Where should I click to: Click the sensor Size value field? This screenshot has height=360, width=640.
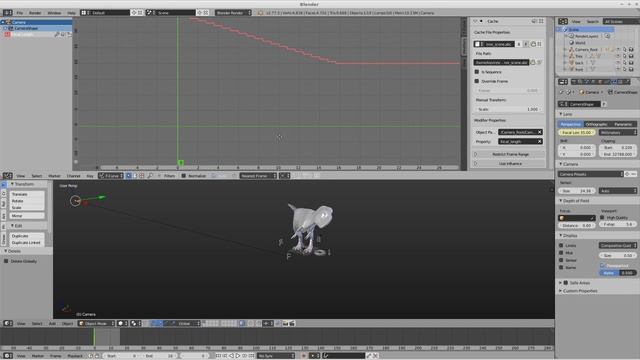coord(577,191)
